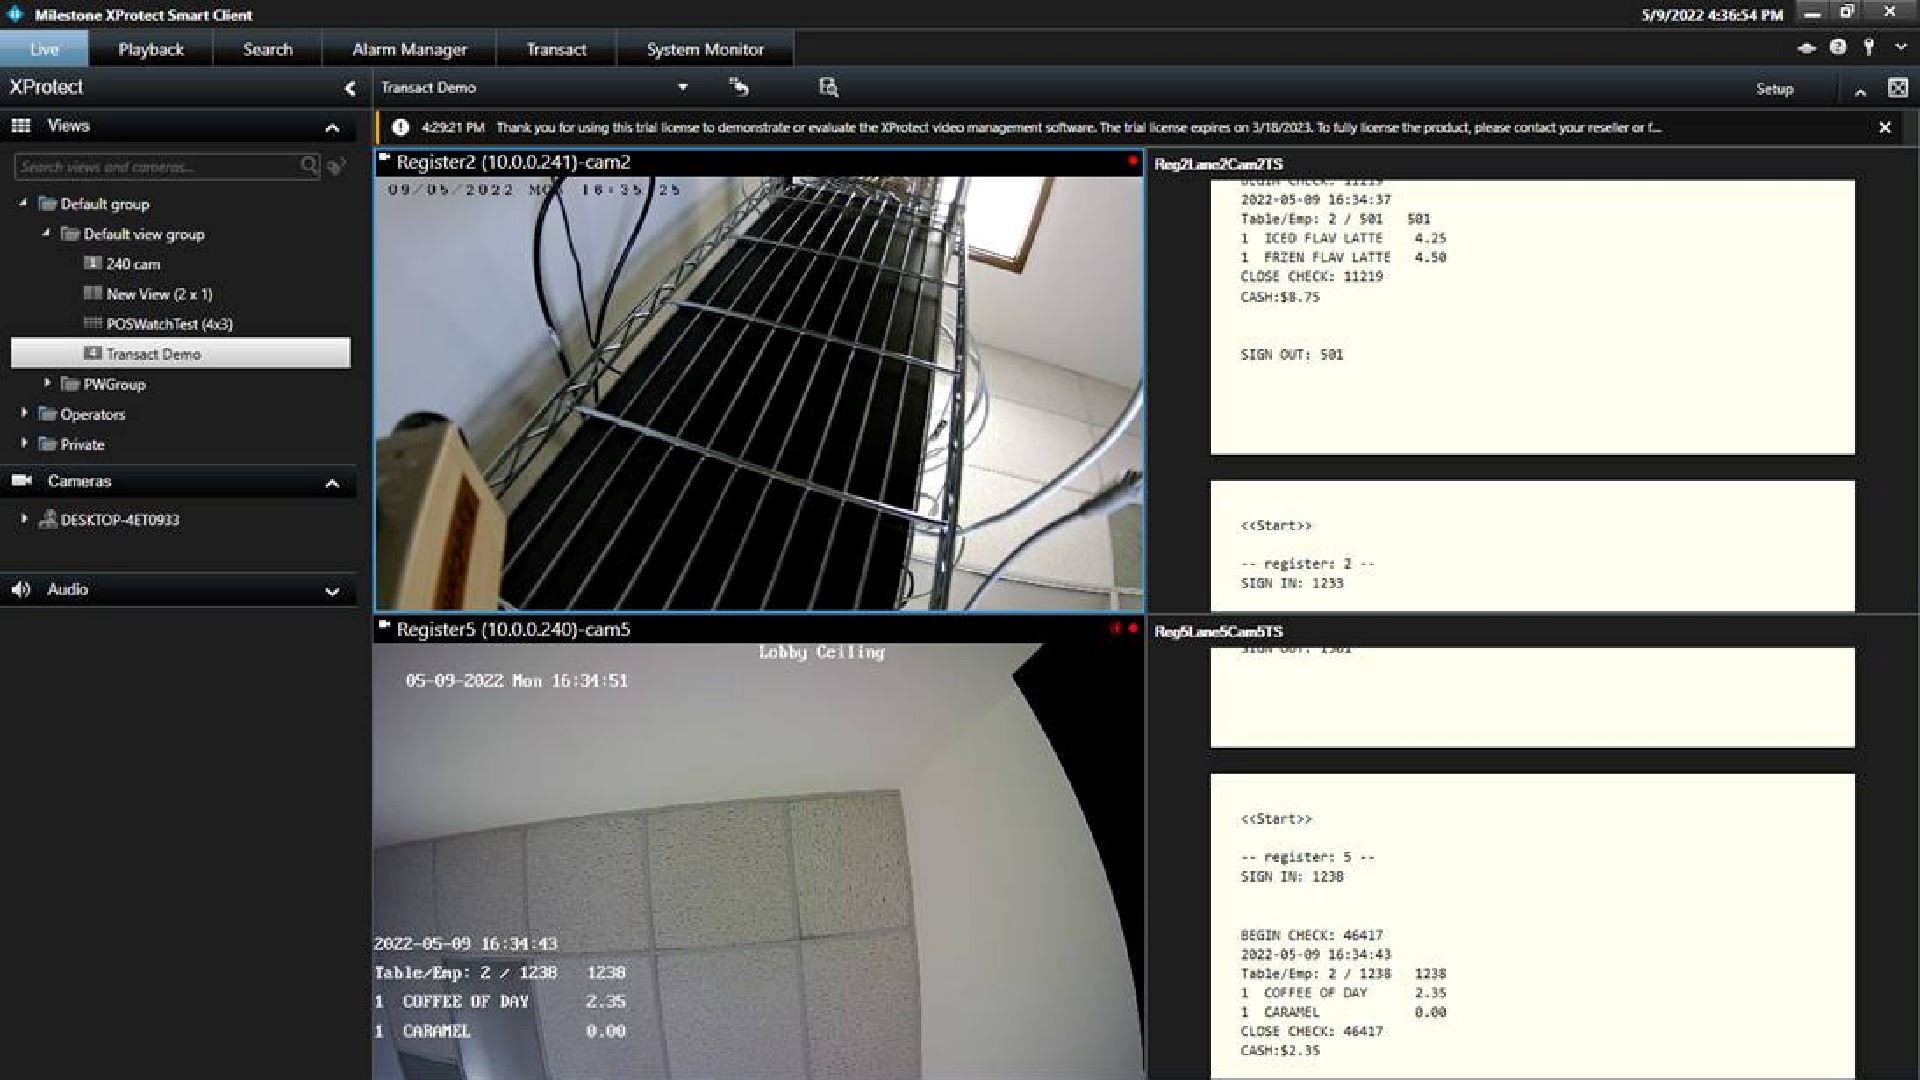Collapse the Default group tree node
The image size is (1920, 1080).
tap(23, 203)
